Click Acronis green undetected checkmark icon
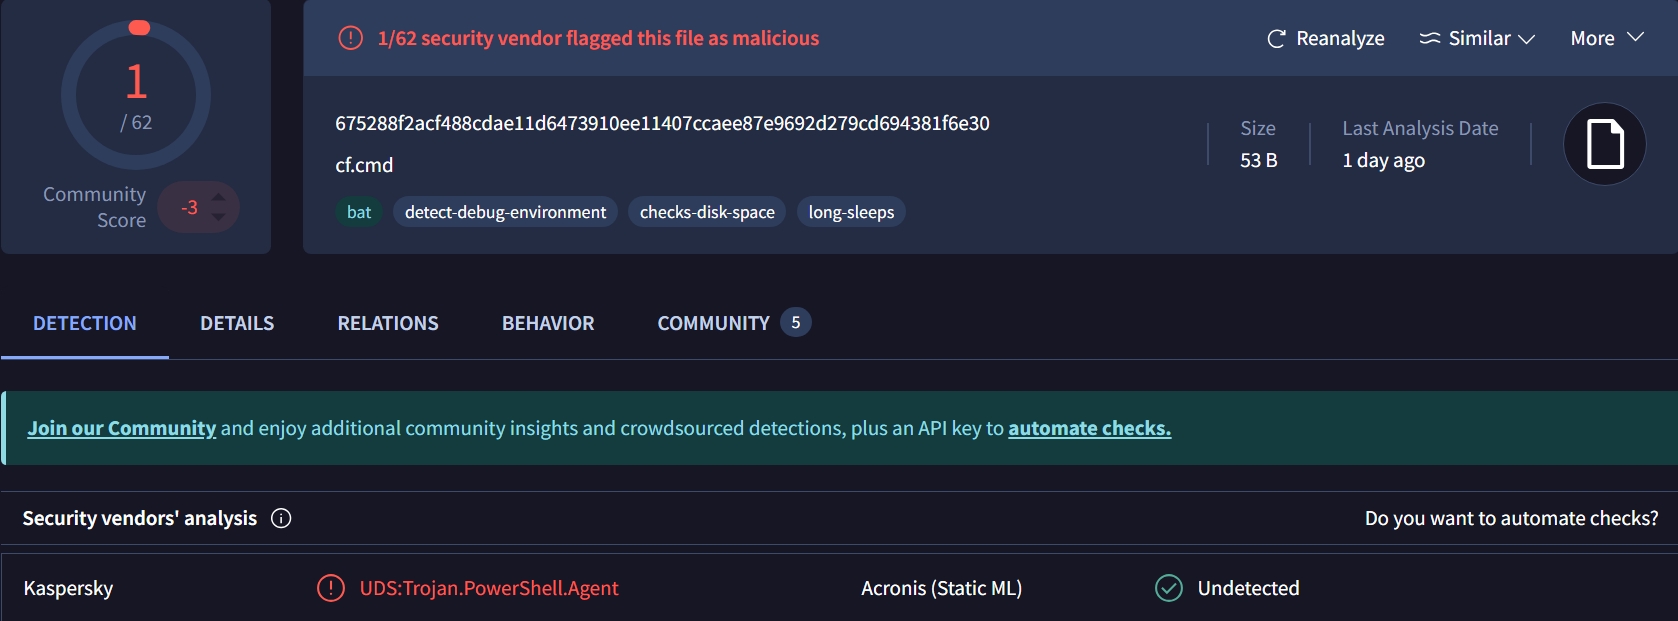Viewport: 1678px width, 621px height. point(1169,588)
